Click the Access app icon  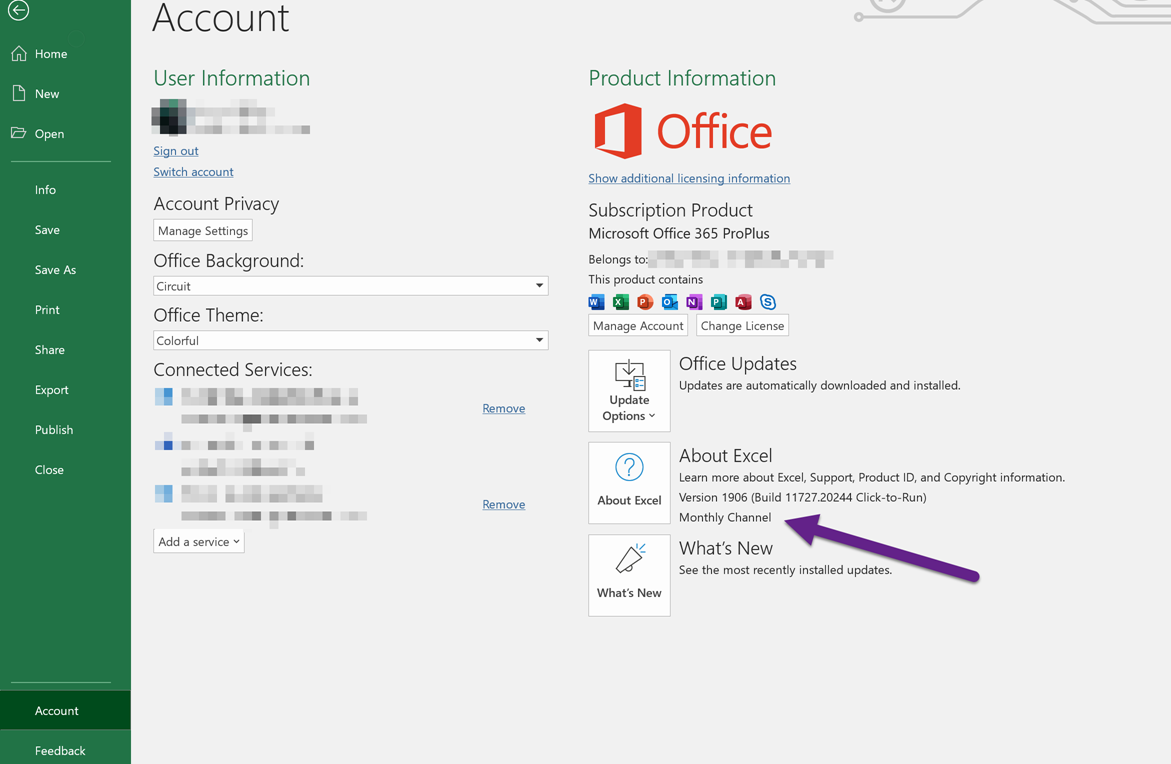743,302
